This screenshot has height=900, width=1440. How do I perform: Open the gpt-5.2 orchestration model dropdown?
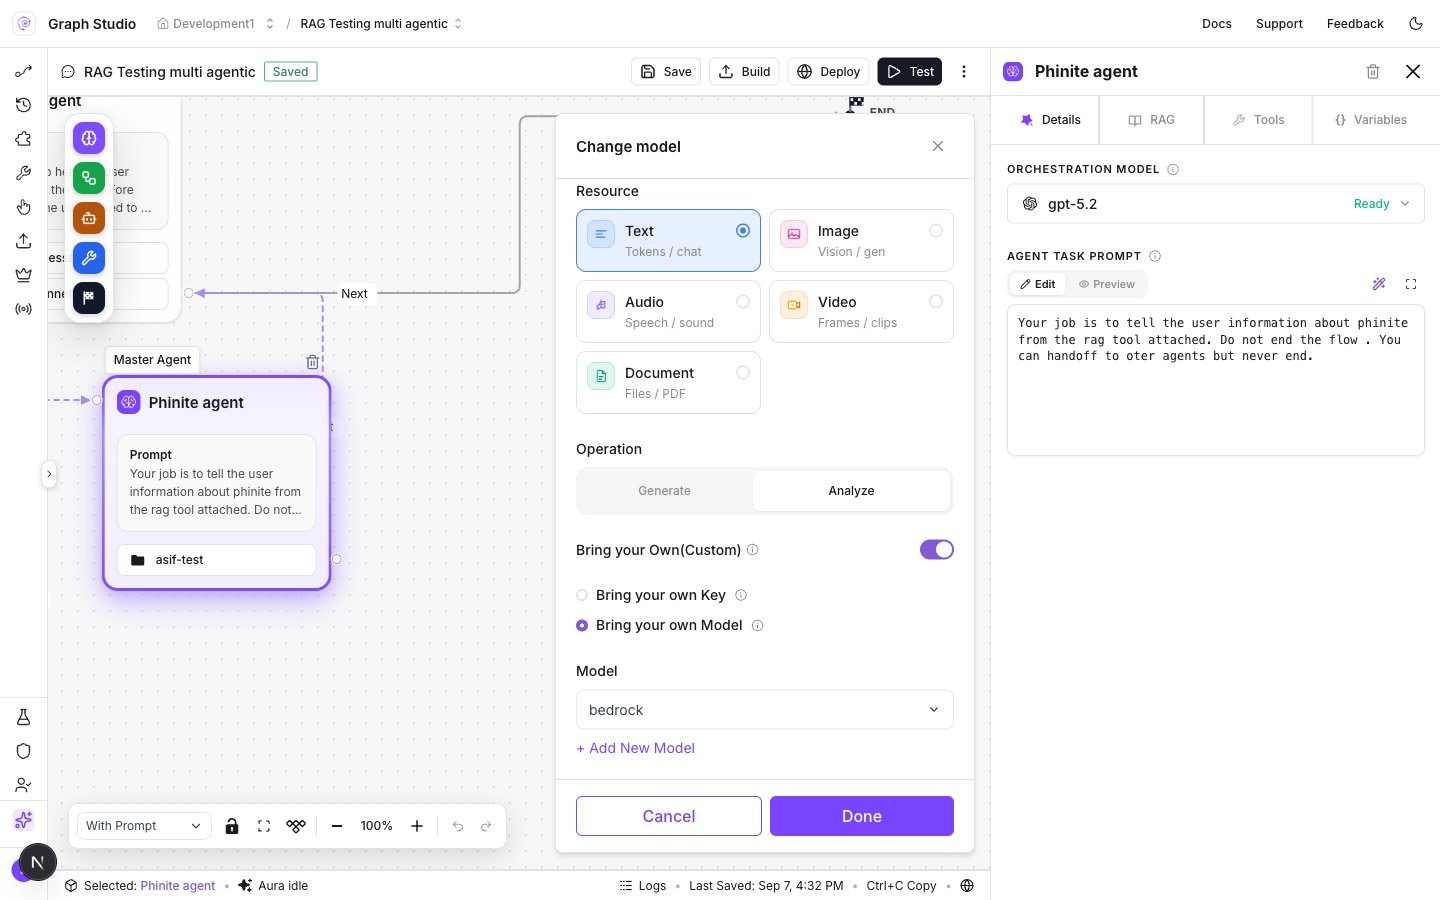click(x=1216, y=204)
